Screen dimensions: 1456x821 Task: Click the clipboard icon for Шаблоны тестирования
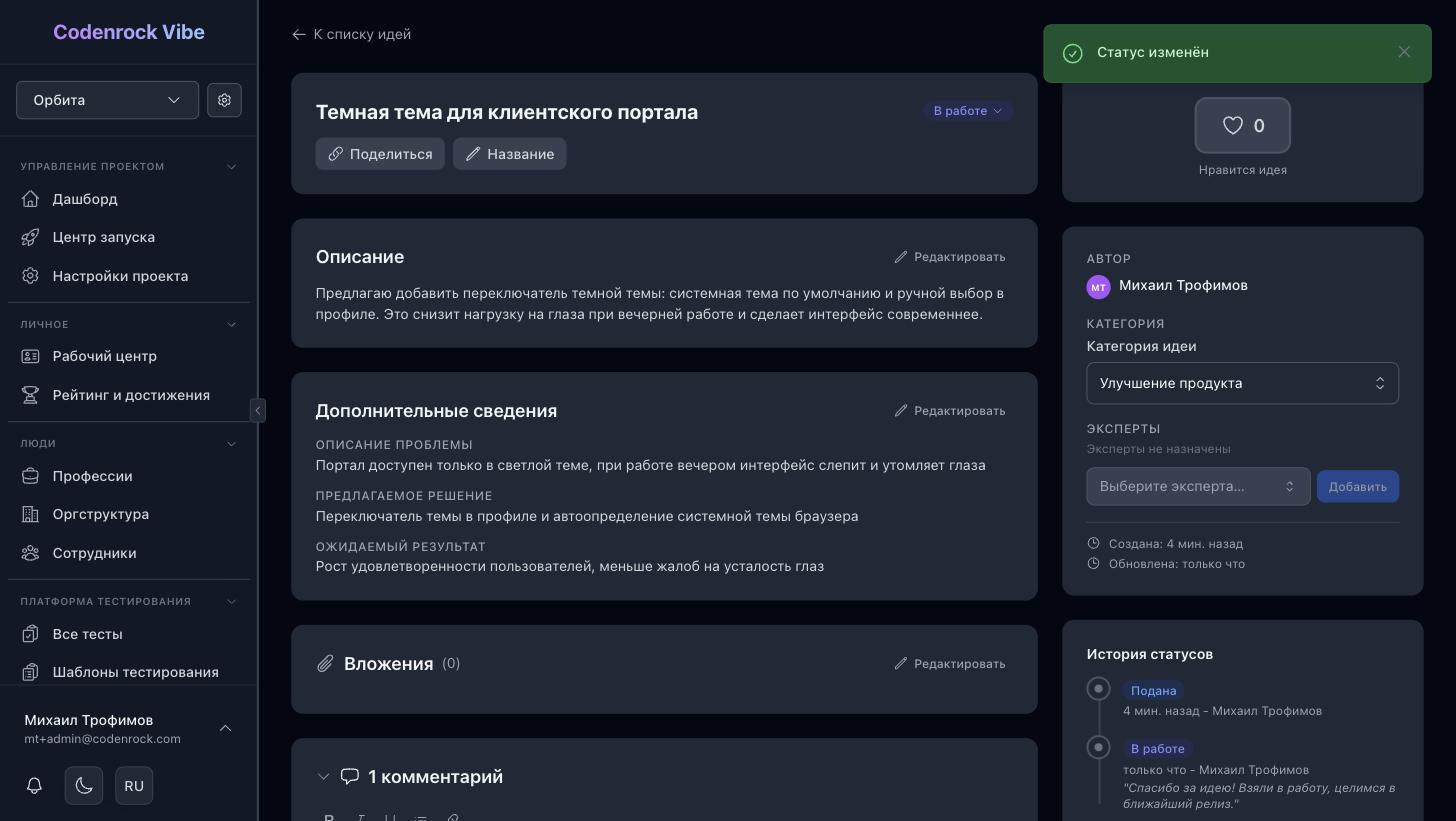point(31,672)
